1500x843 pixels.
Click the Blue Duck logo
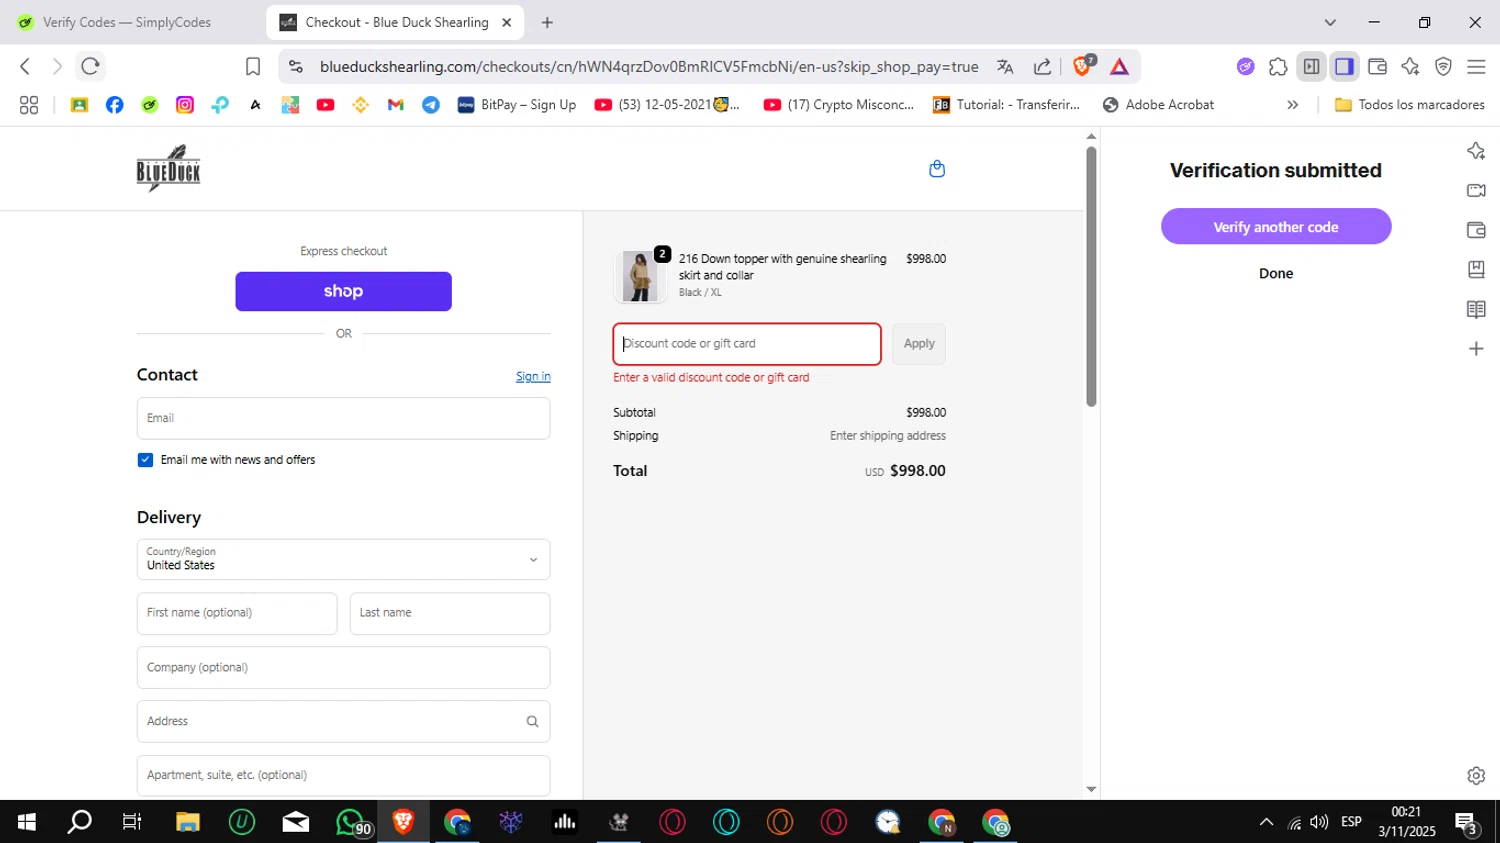(168, 168)
